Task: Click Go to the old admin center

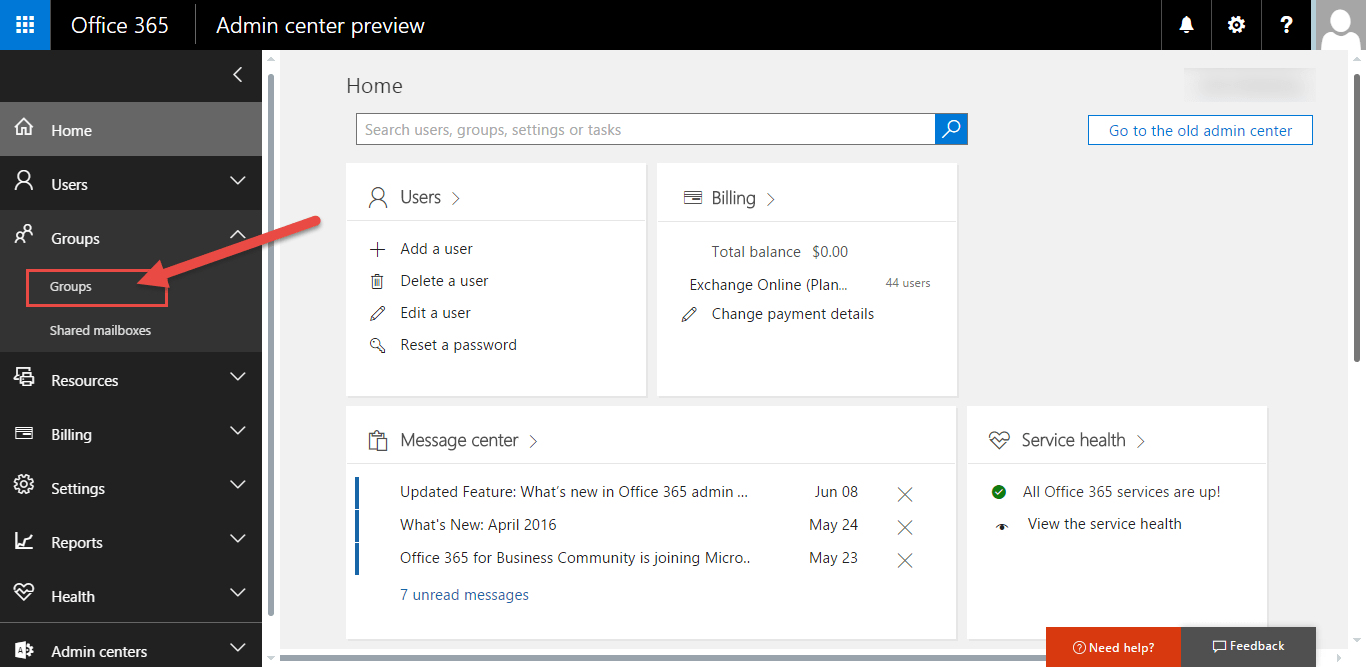Action: 1200,130
